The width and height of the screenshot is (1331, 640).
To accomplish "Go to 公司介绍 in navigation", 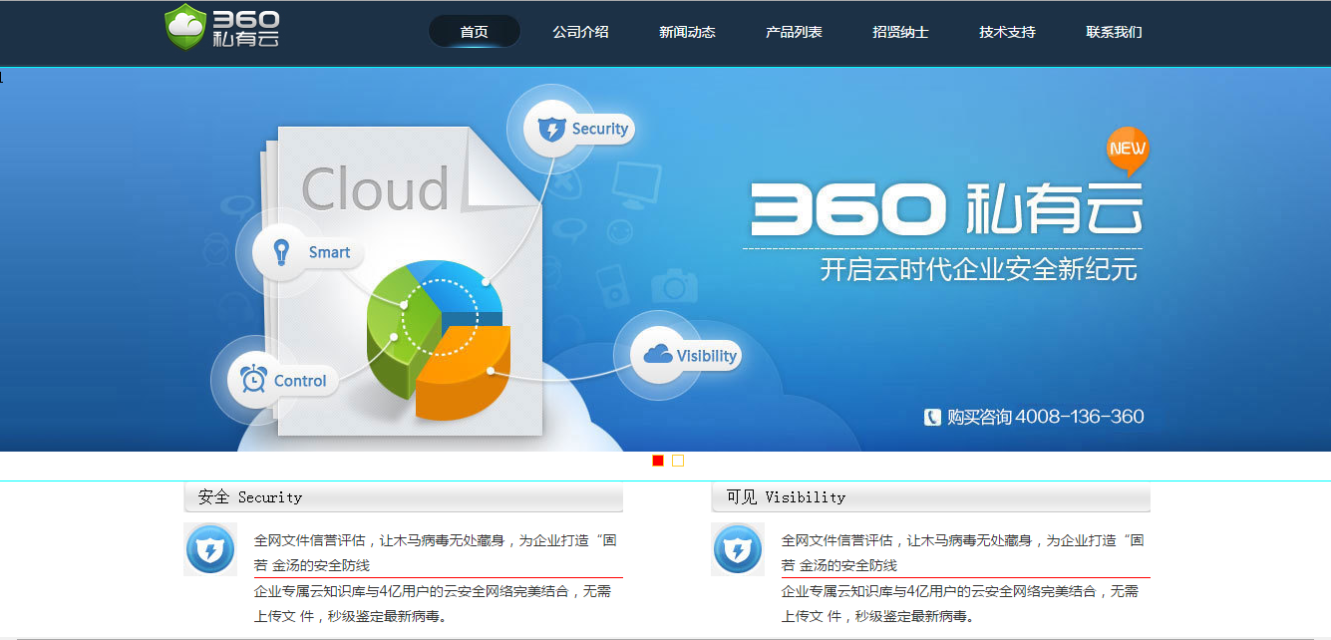I will (580, 32).
